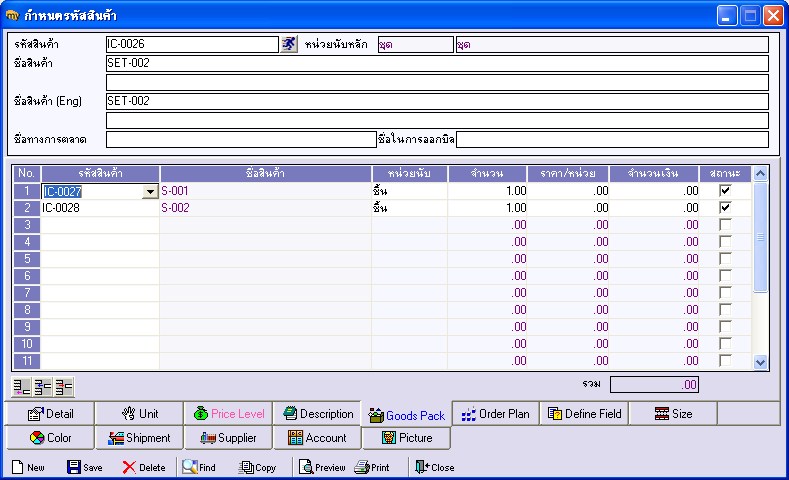Tick the status checkbox in row 3

coord(725,225)
